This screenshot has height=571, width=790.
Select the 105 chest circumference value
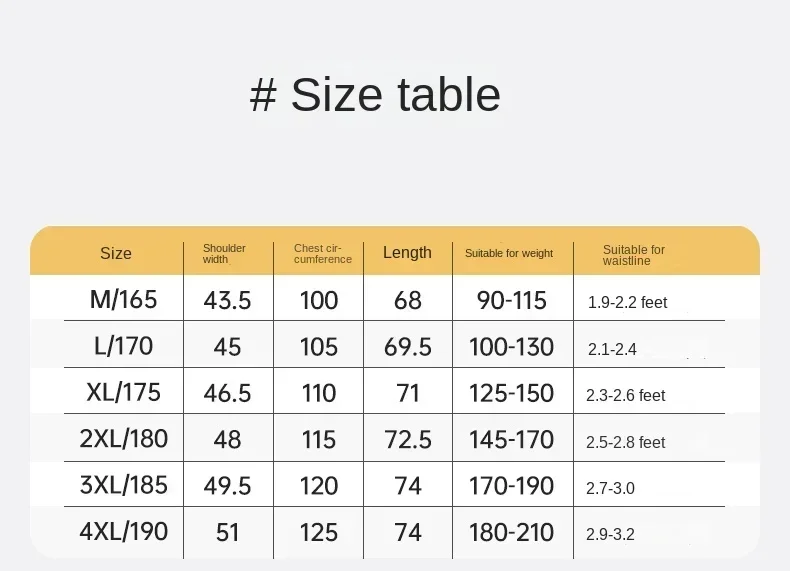pyautogui.click(x=319, y=347)
